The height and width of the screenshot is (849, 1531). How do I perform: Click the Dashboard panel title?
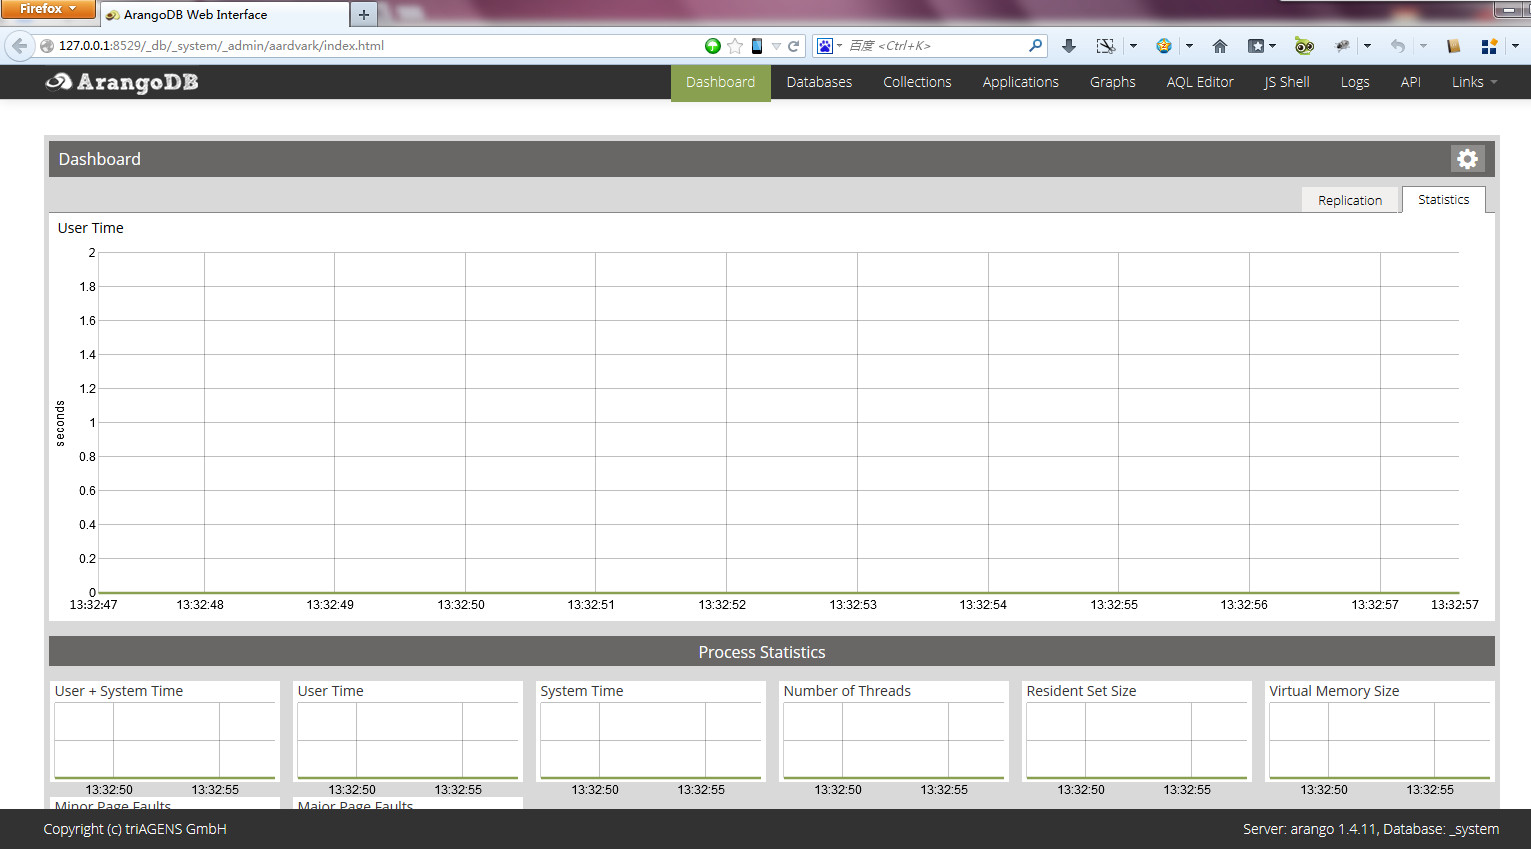click(100, 159)
